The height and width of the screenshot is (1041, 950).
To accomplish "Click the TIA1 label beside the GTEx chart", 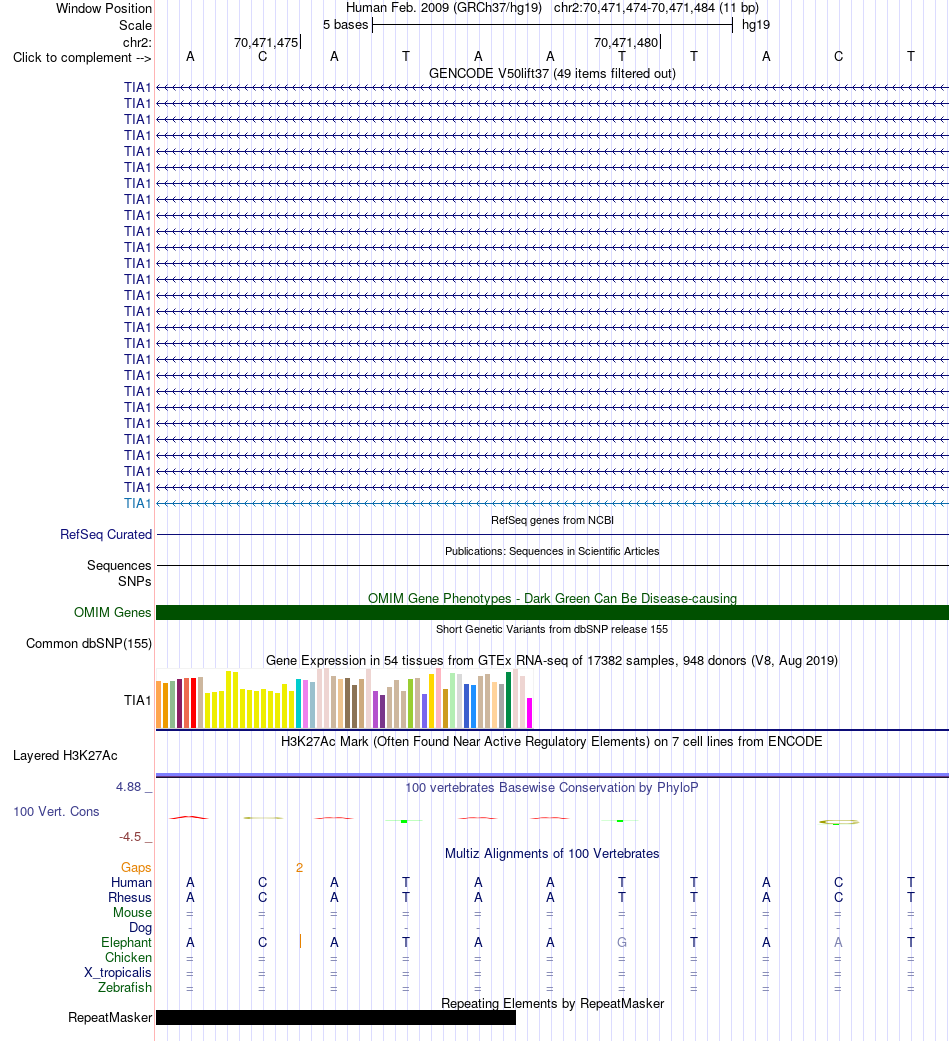I will coord(137,700).
